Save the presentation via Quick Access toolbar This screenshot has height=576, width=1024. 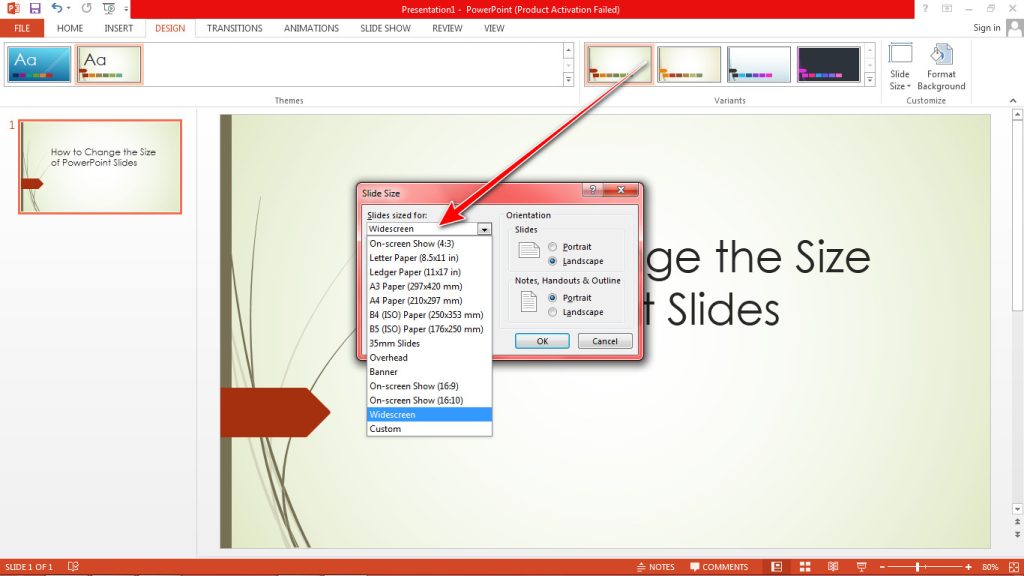(x=34, y=8)
